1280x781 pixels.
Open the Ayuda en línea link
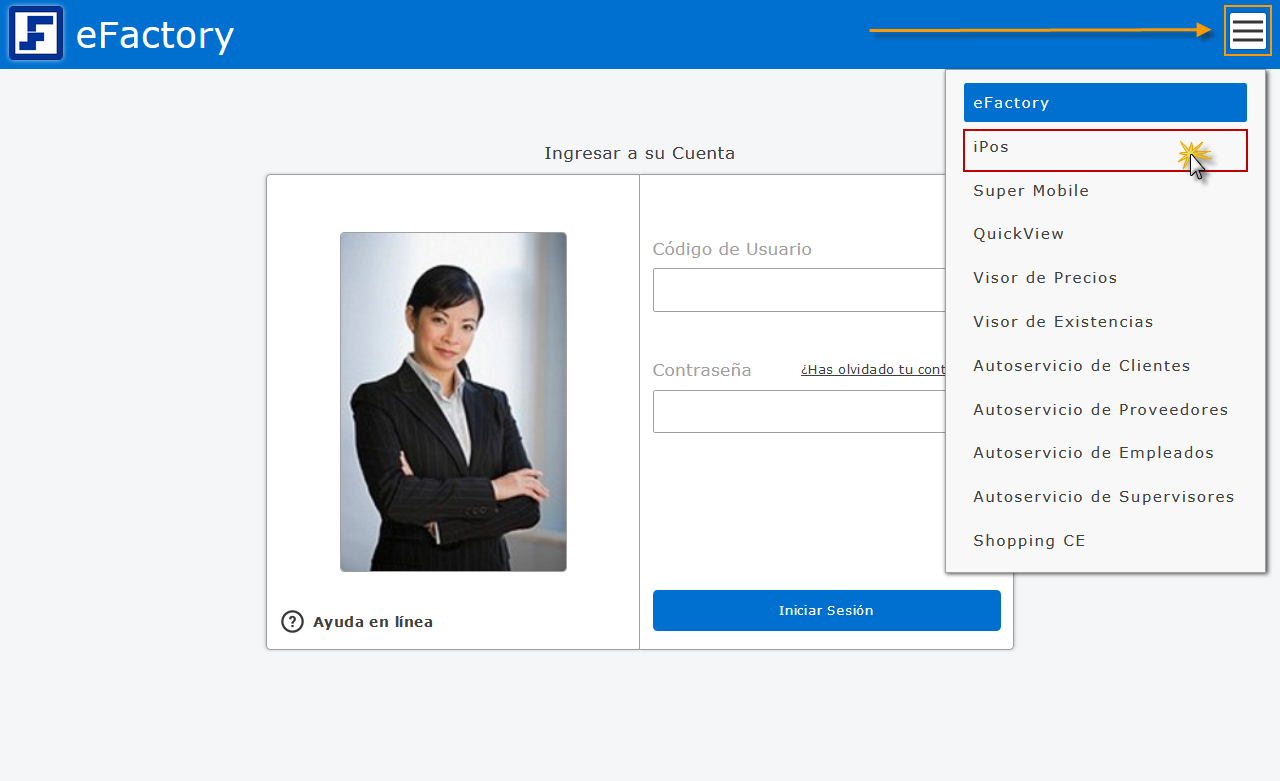[x=372, y=622]
